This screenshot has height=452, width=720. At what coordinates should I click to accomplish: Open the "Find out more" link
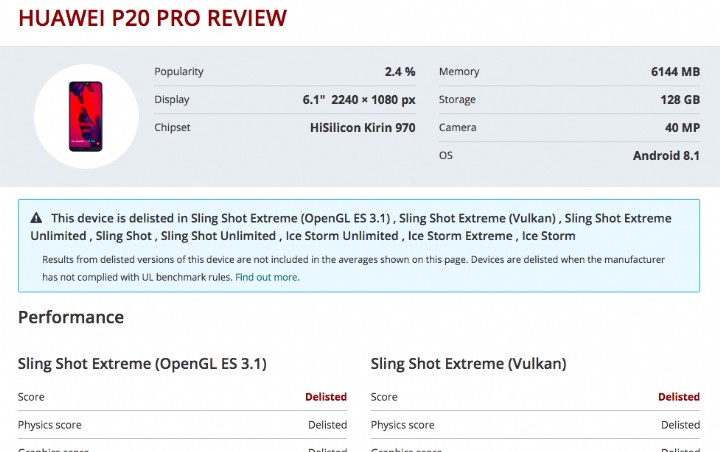point(267,277)
